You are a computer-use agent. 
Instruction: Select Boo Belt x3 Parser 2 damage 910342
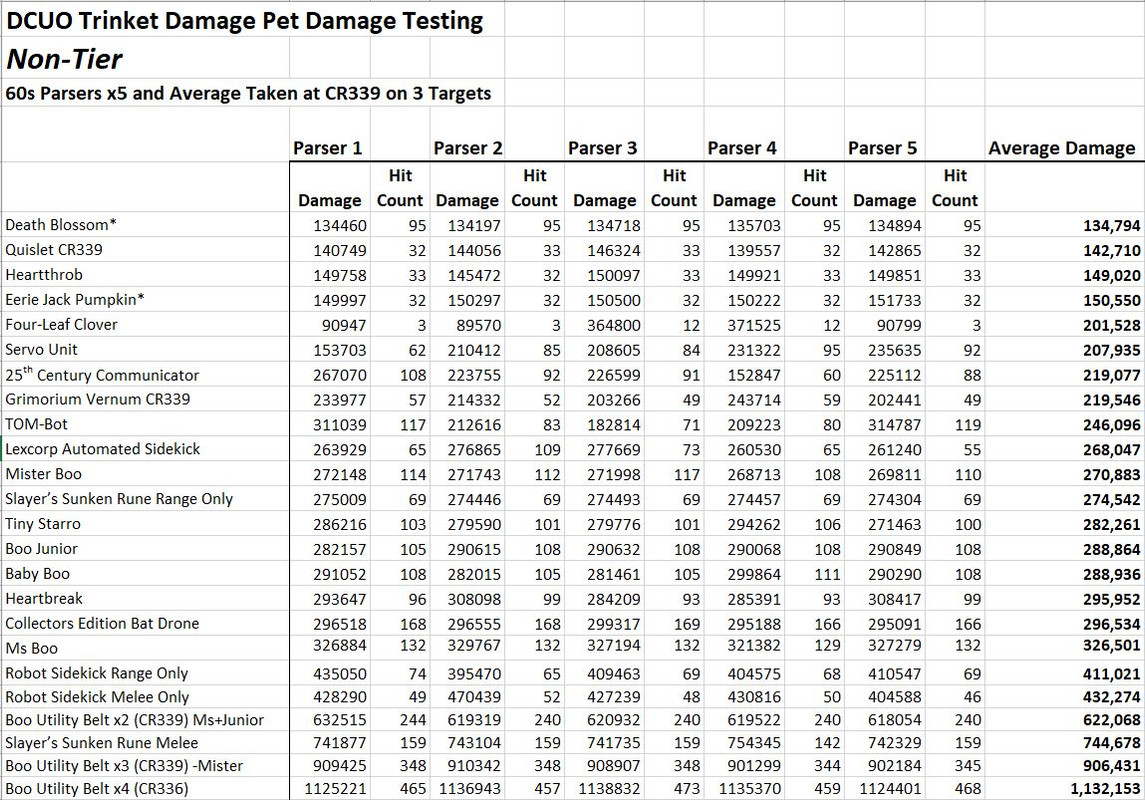coord(474,766)
